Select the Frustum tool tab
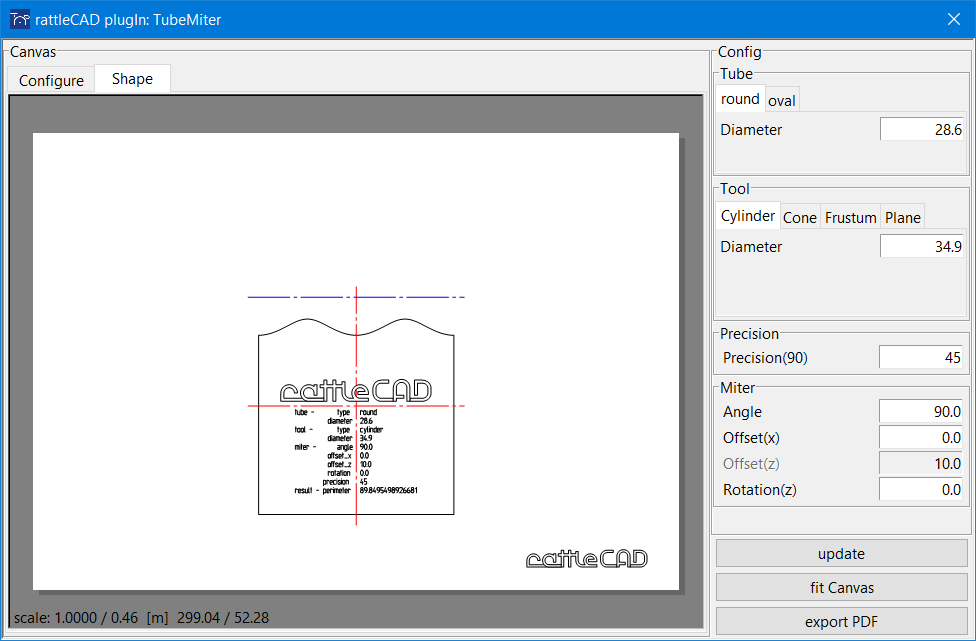976x641 pixels. 850,218
